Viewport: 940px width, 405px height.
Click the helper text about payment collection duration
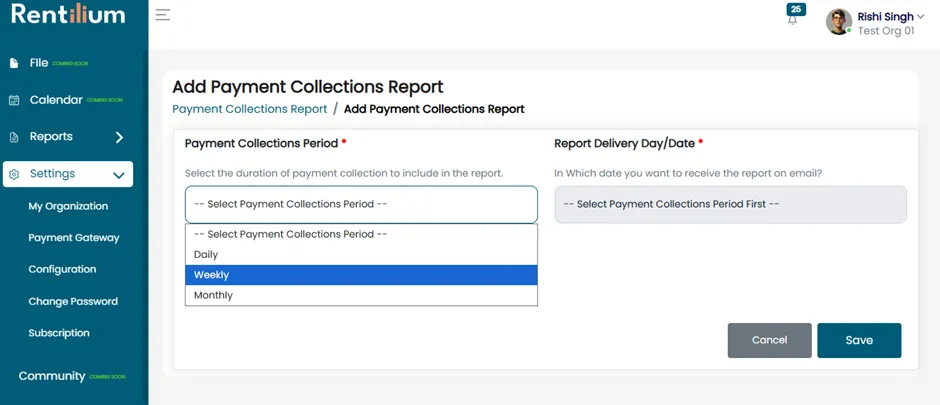(344, 173)
